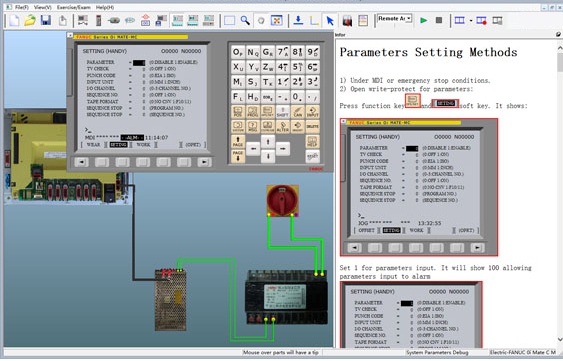The width and height of the screenshot is (563, 361).
Task: Open the File(F) menu
Action: coord(21,7)
